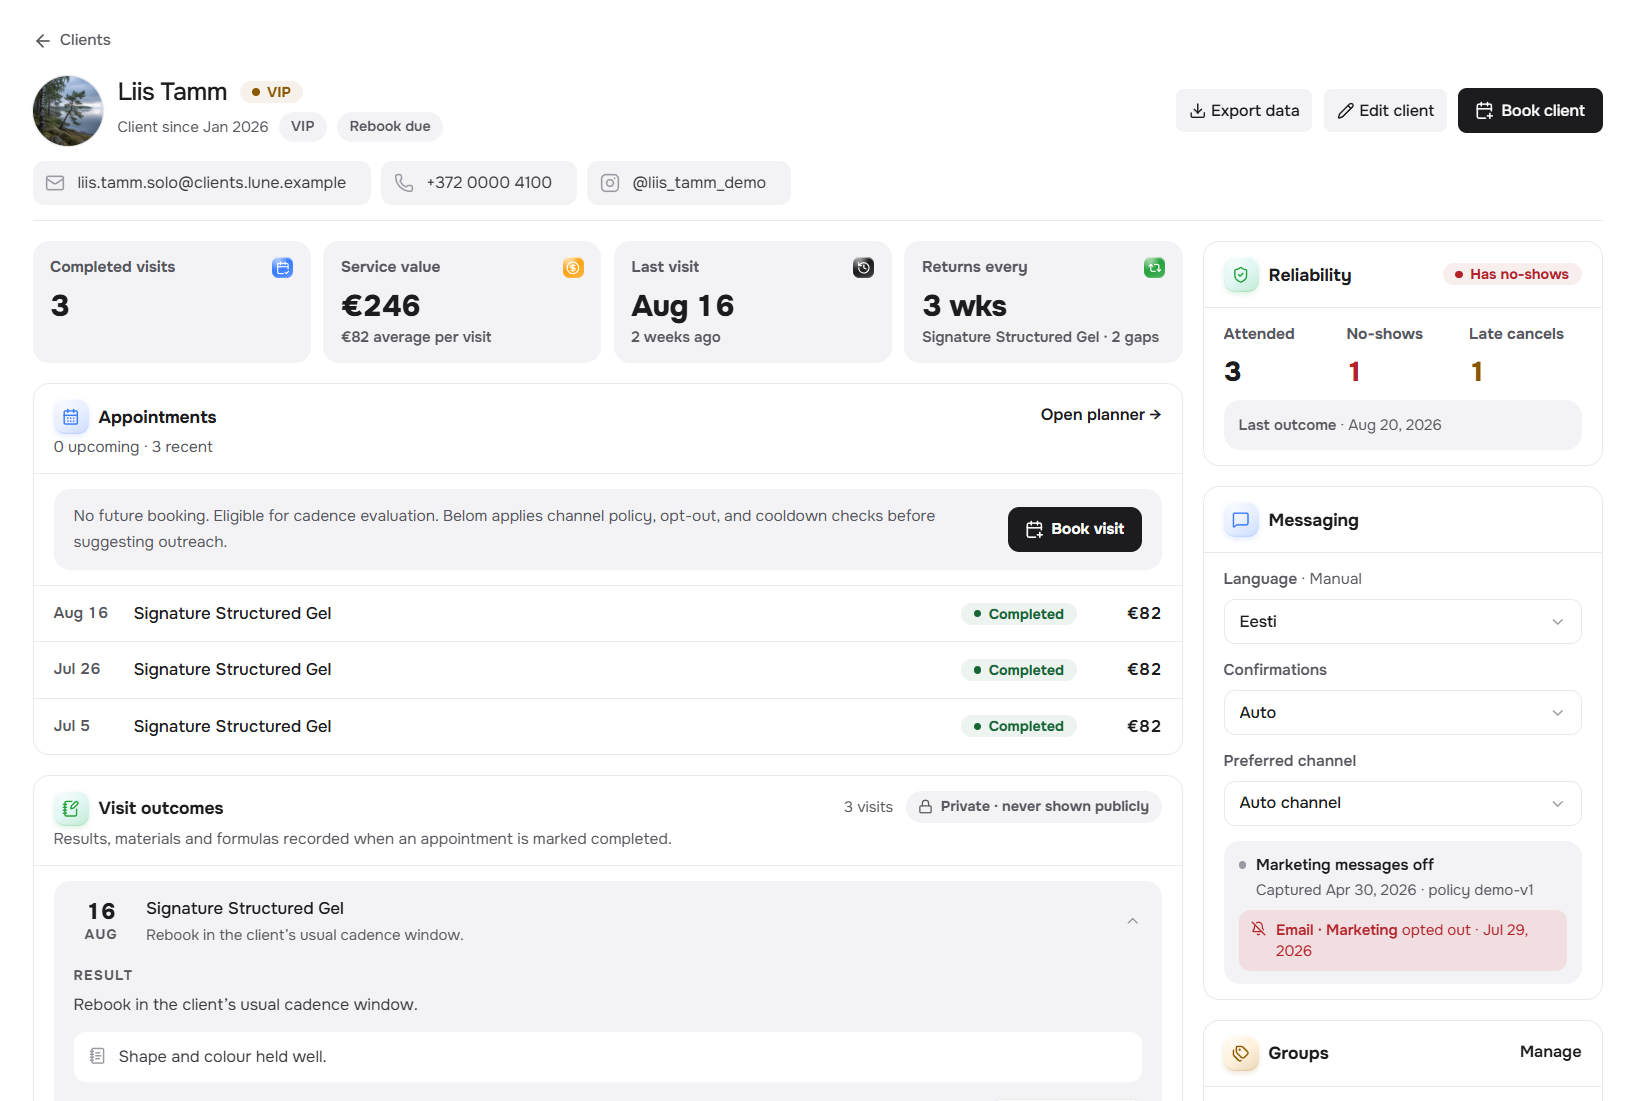The height and width of the screenshot is (1101, 1627).
Task: Click Manage in the Groups panel
Action: click(x=1550, y=1052)
